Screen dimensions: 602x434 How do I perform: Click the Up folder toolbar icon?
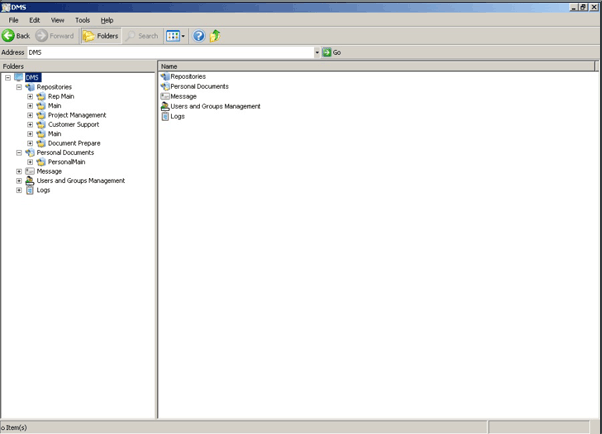pos(215,36)
